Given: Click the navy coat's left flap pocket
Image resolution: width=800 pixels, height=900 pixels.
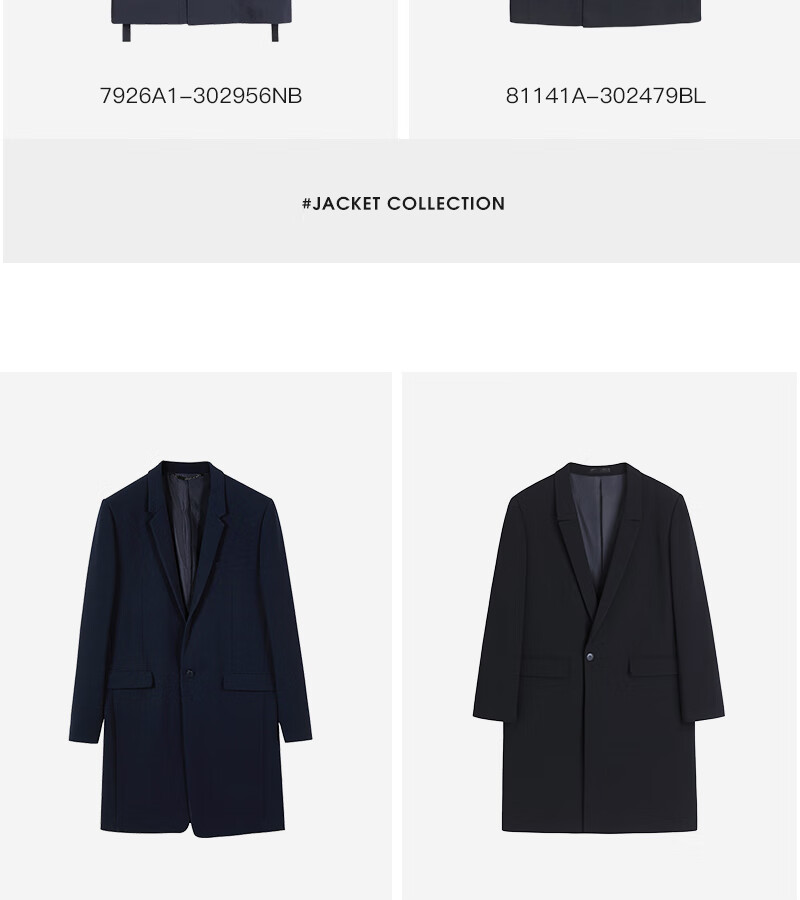Looking at the screenshot, I should pos(131,680).
